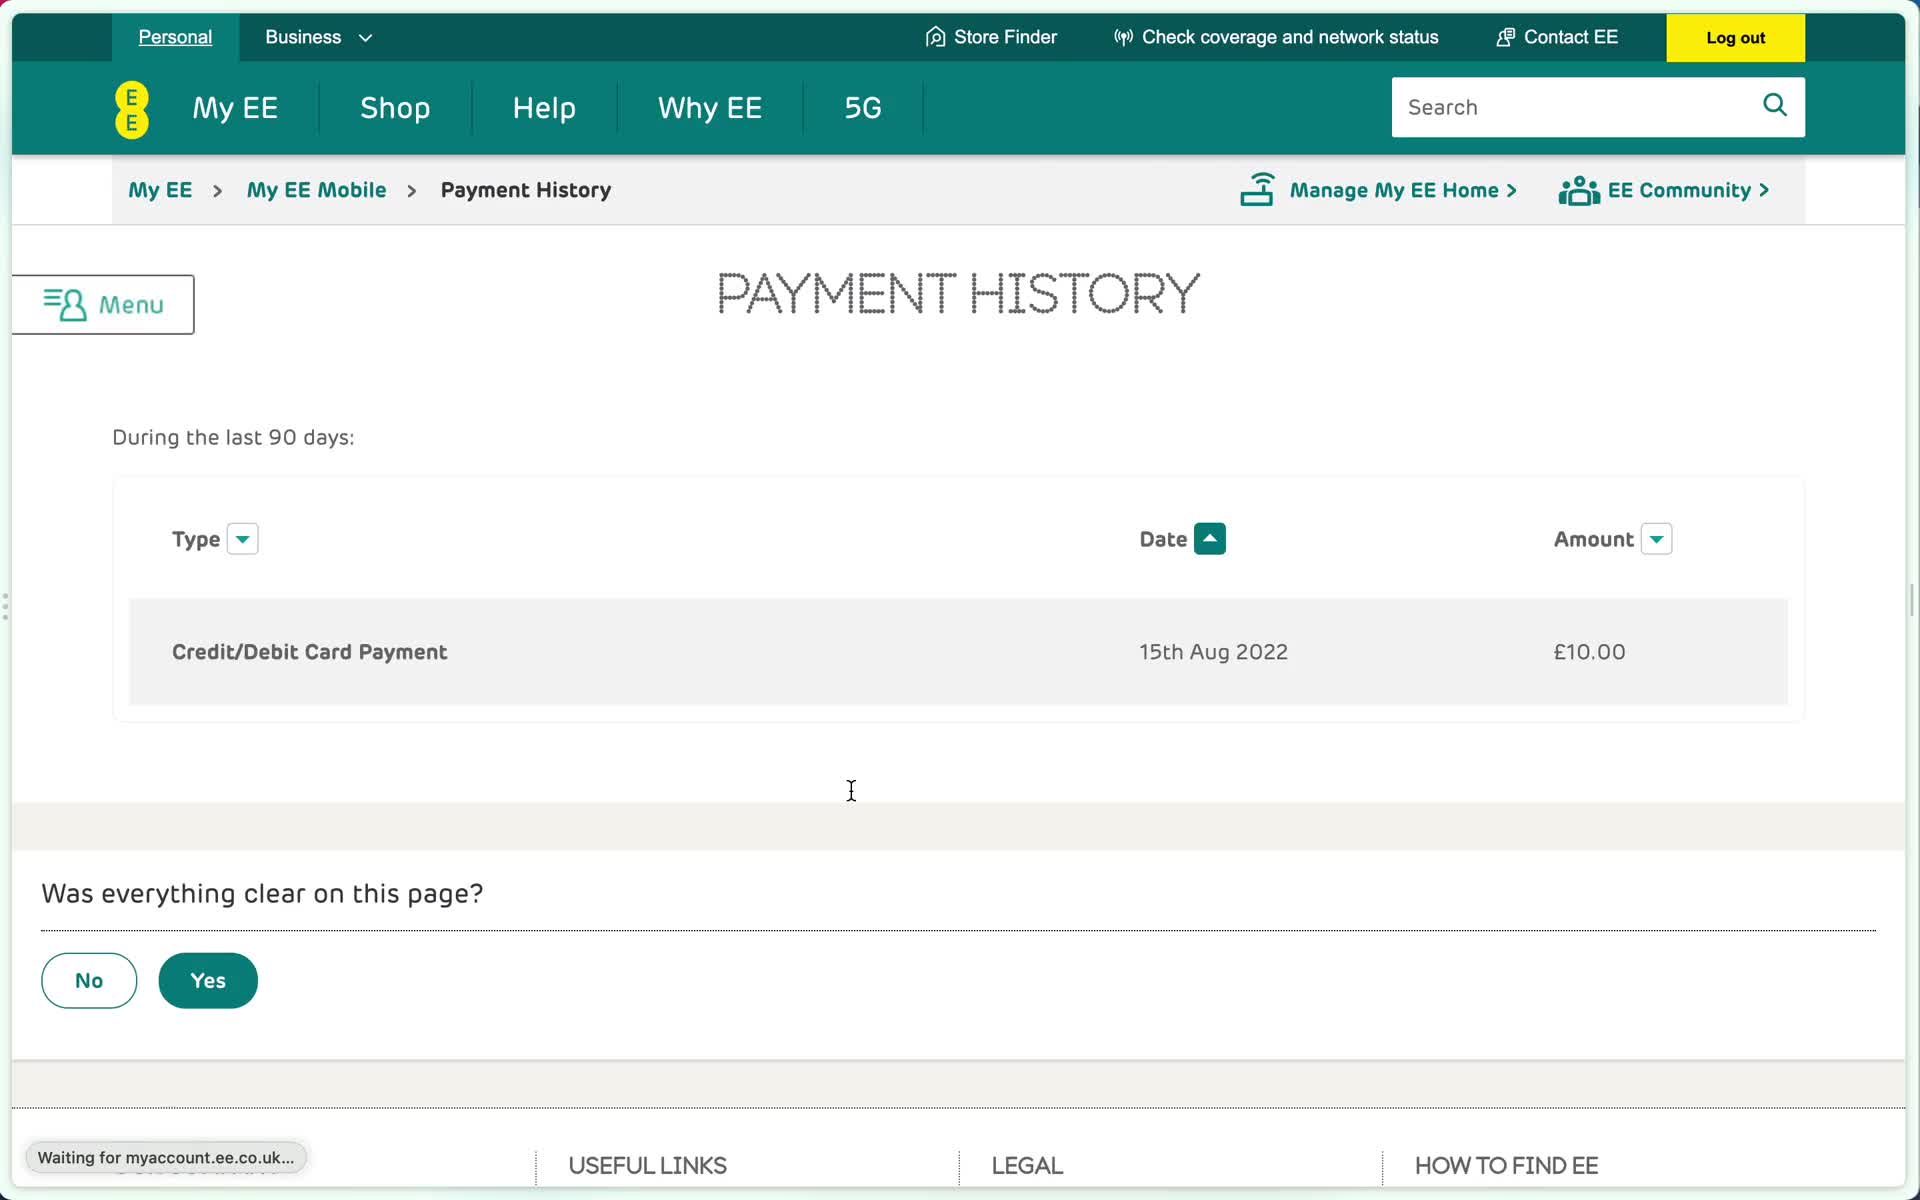The height and width of the screenshot is (1200, 1920).
Task: Click the search magnifier icon
Action: [1775, 105]
